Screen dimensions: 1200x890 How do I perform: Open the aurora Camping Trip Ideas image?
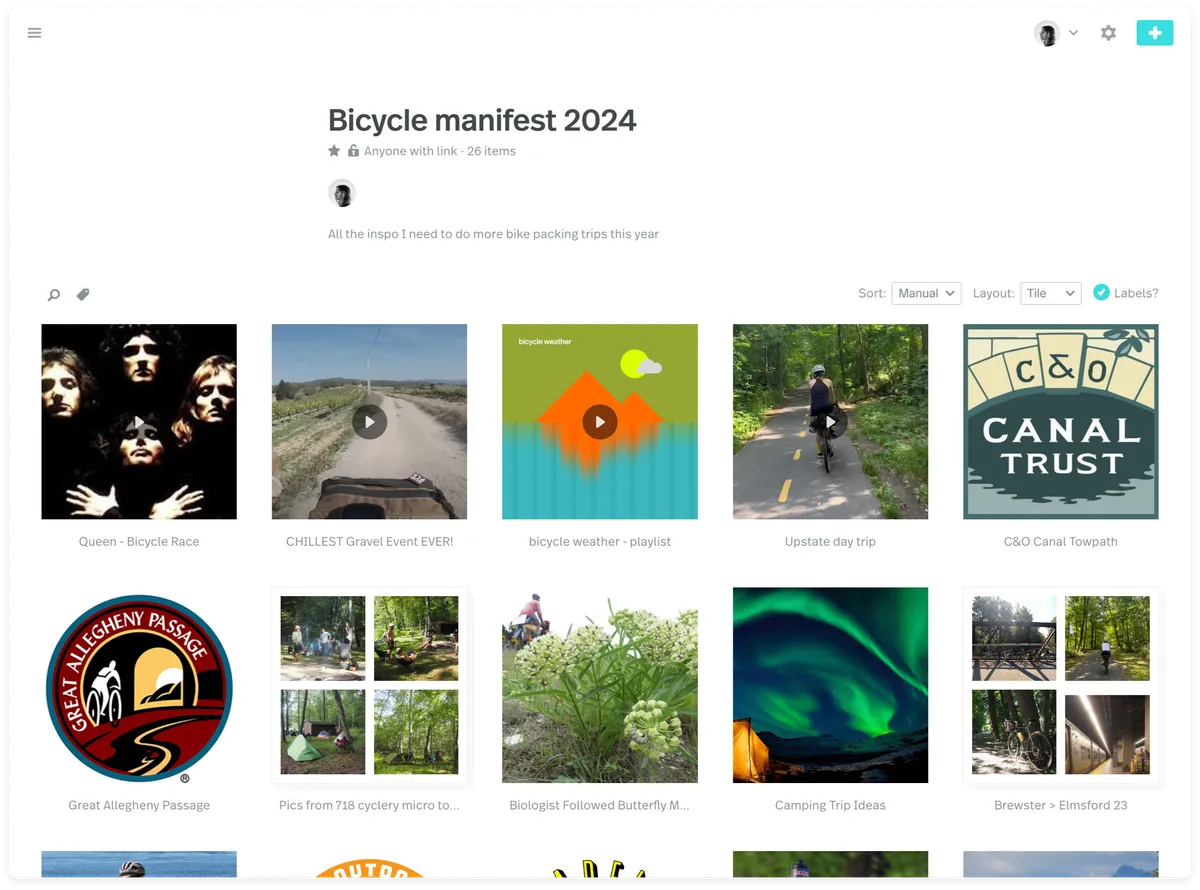830,685
